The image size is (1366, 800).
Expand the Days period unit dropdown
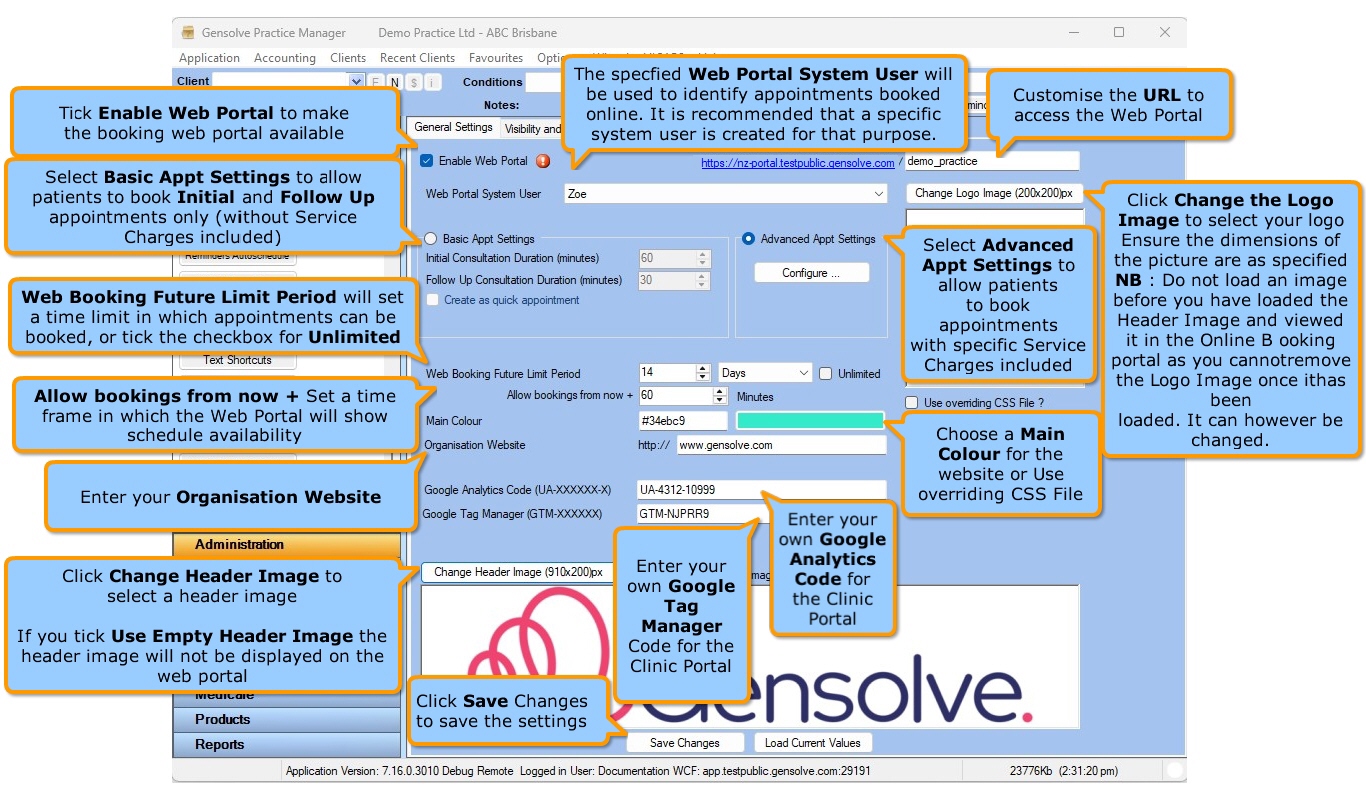pos(803,374)
